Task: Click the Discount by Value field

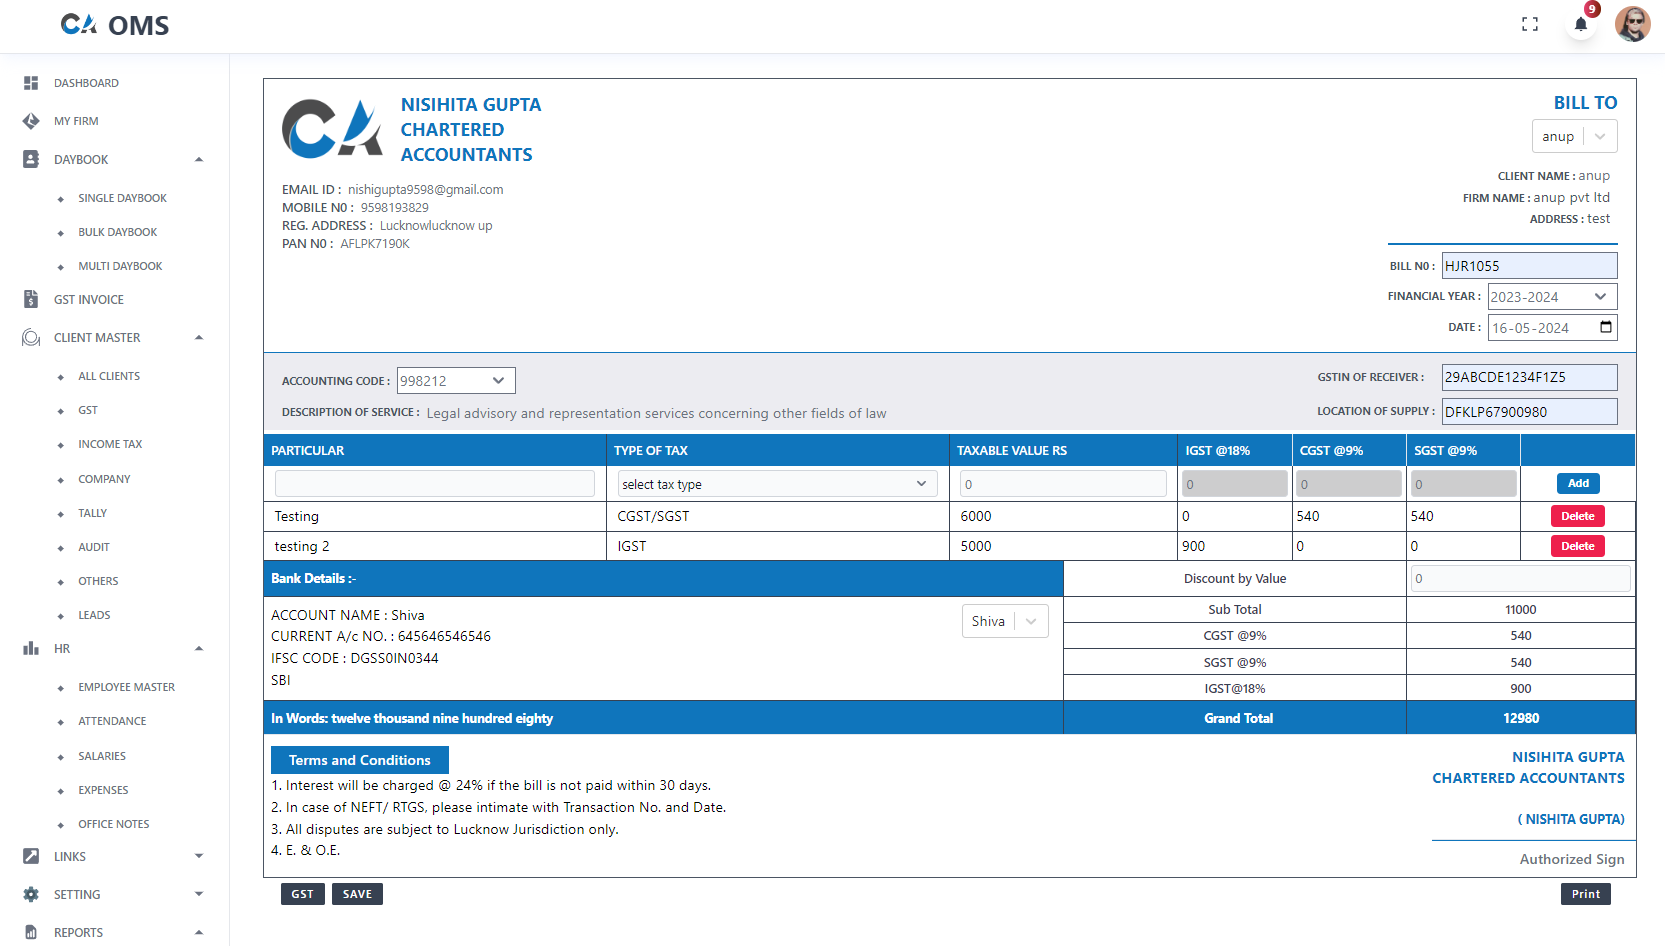Action: [x=1520, y=578]
